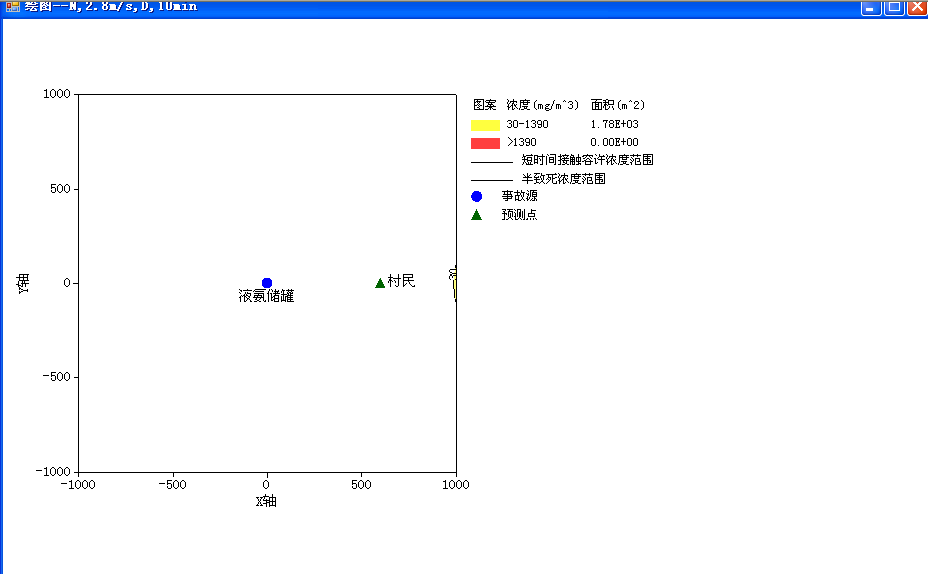The height and width of the screenshot is (574, 928).
Task: Click the Y-axis tick label 1000
Action: [x=57, y=94]
